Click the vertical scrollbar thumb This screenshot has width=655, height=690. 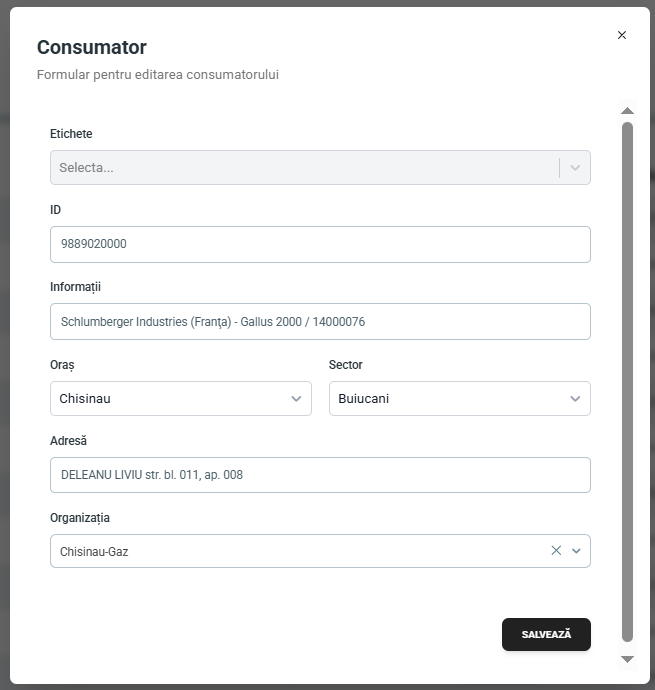pos(627,380)
